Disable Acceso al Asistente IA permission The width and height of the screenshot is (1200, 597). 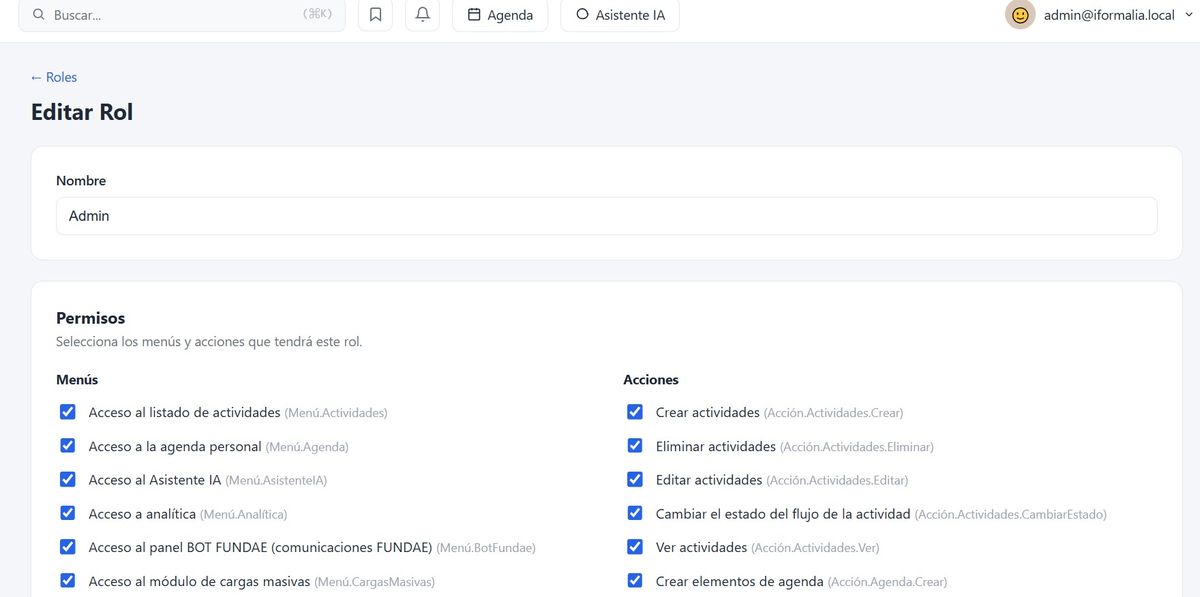[x=68, y=480]
